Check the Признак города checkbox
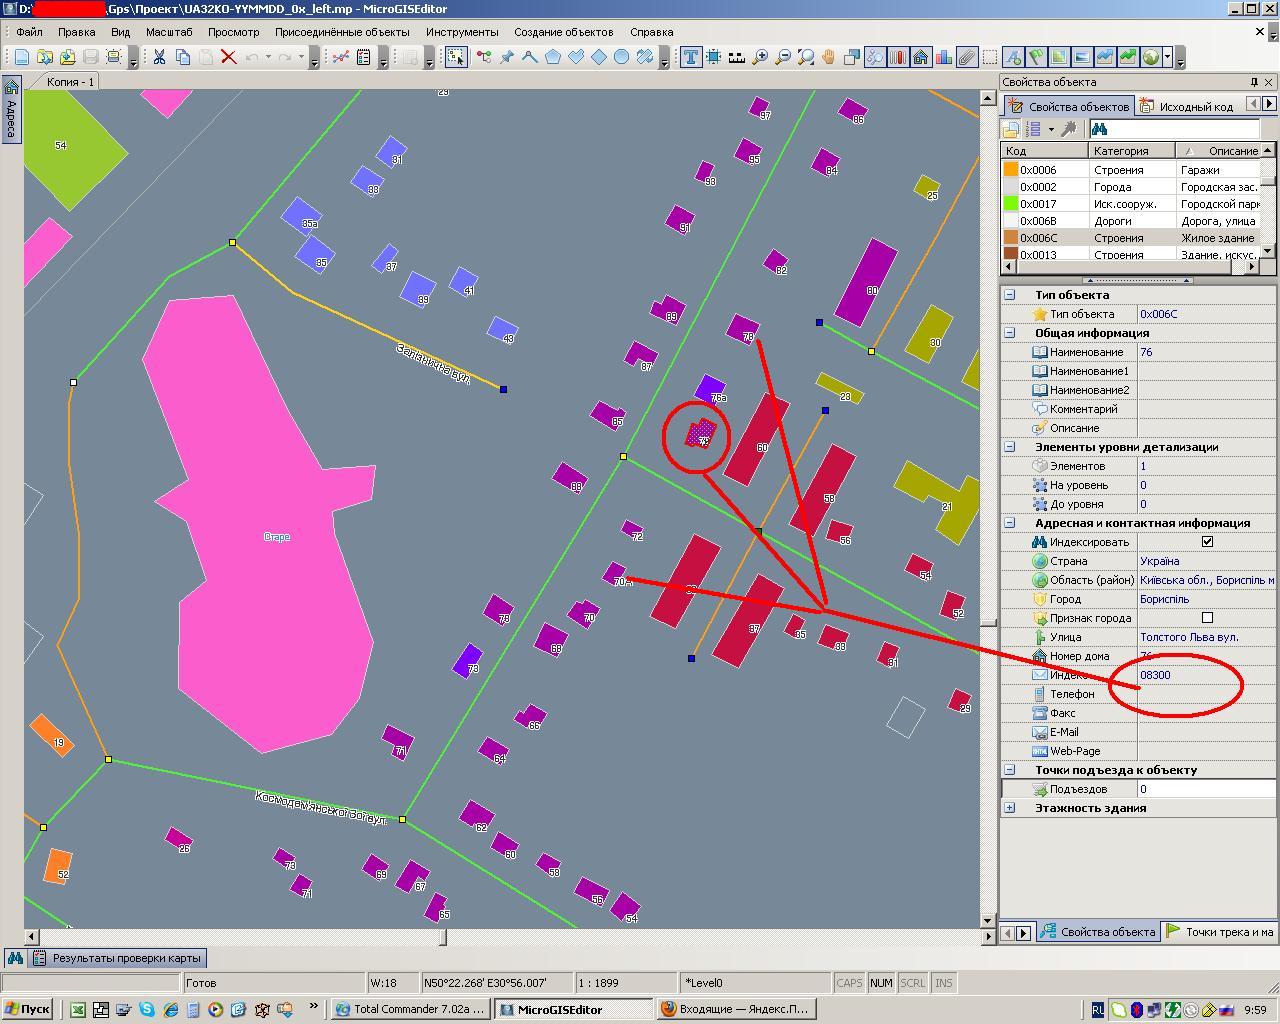 click(x=1207, y=618)
